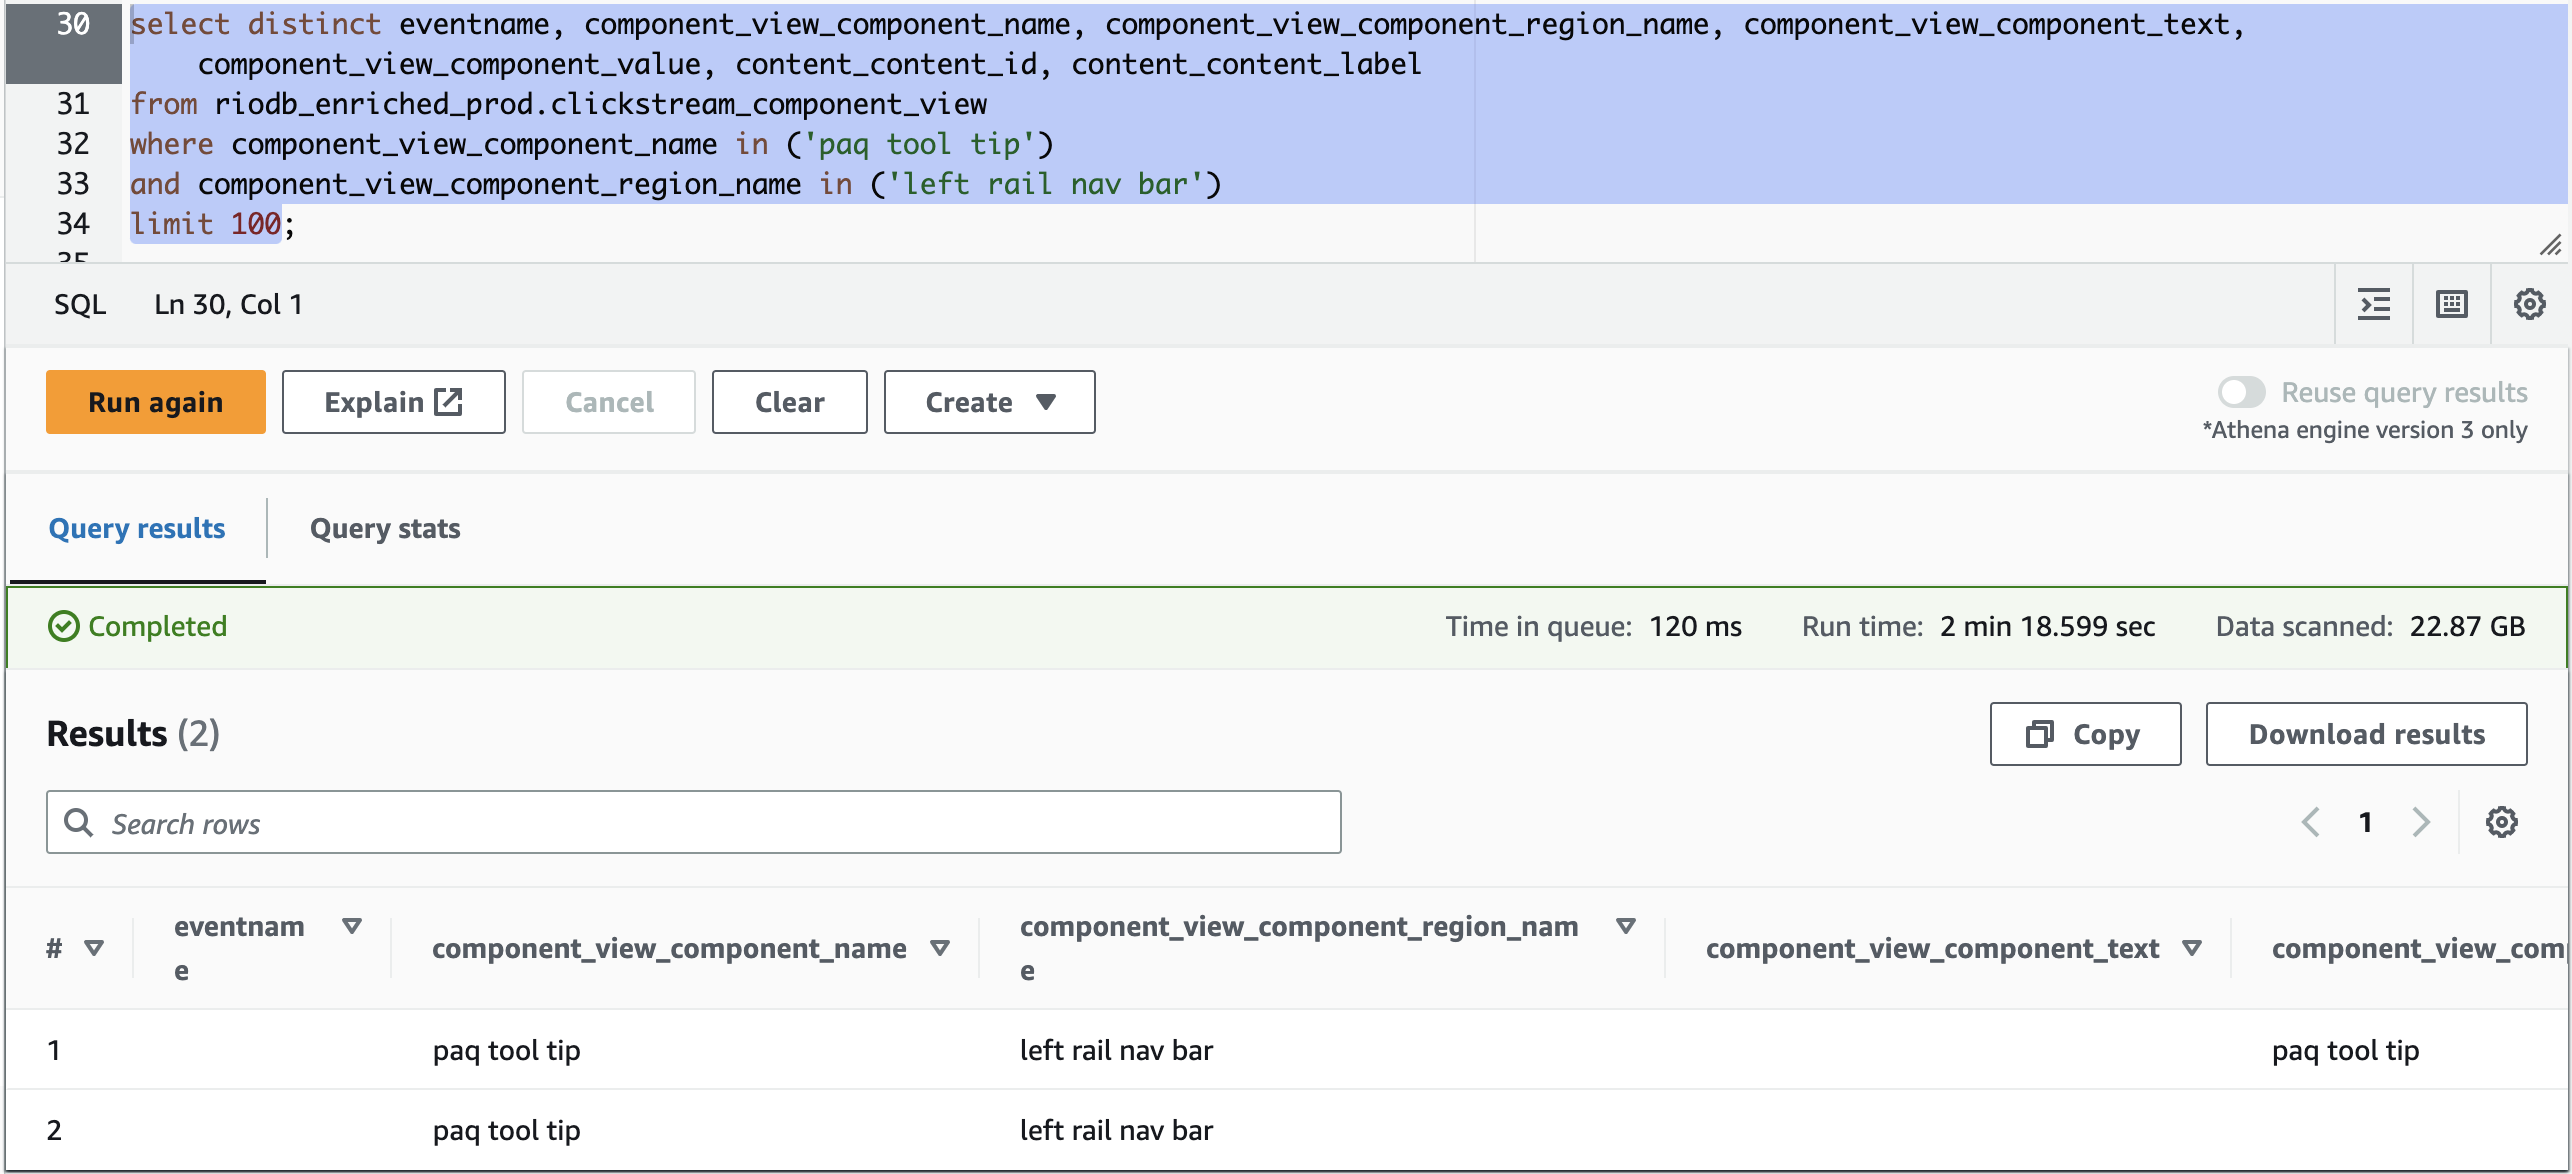Open the Create dropdown menu
The image size is (2572, 1174).
tap(988, 402)
